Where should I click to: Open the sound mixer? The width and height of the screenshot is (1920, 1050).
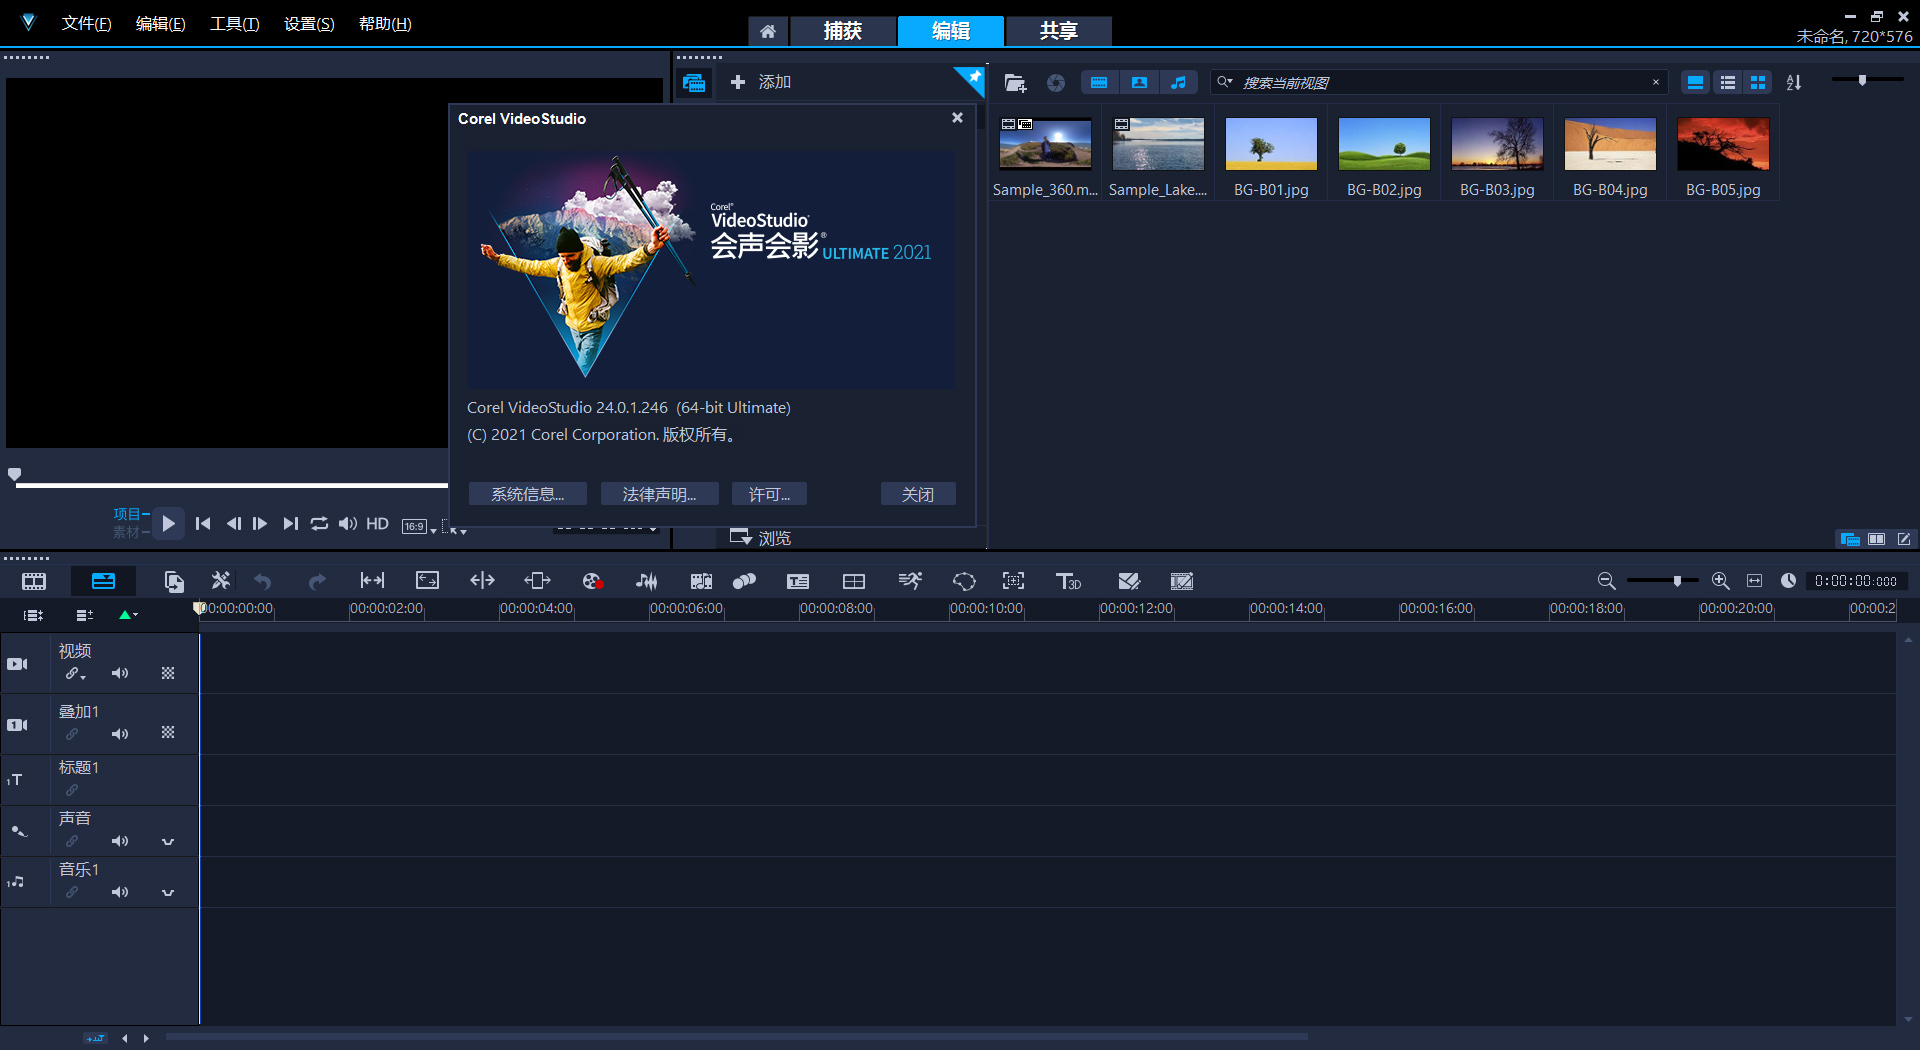pos(647,581)
